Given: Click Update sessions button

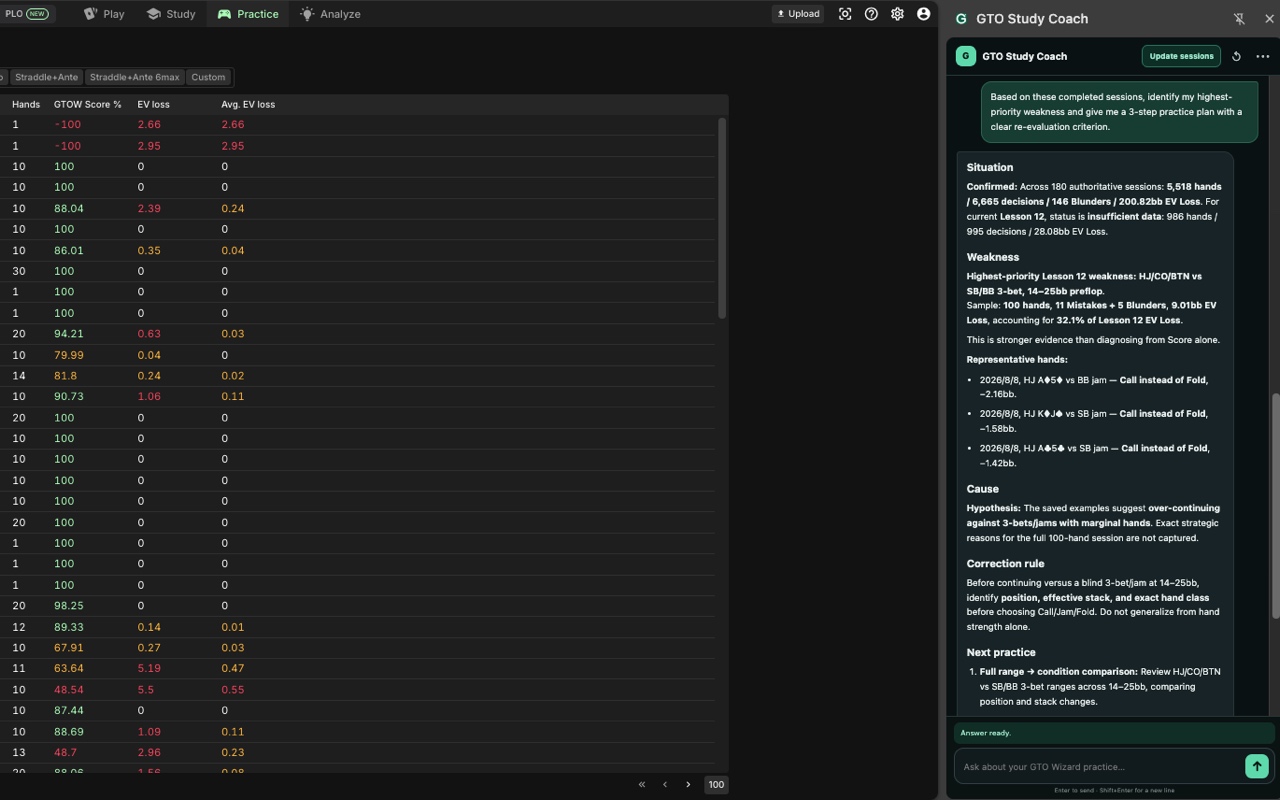Looking at the screenshot, I should (1181, 56).
